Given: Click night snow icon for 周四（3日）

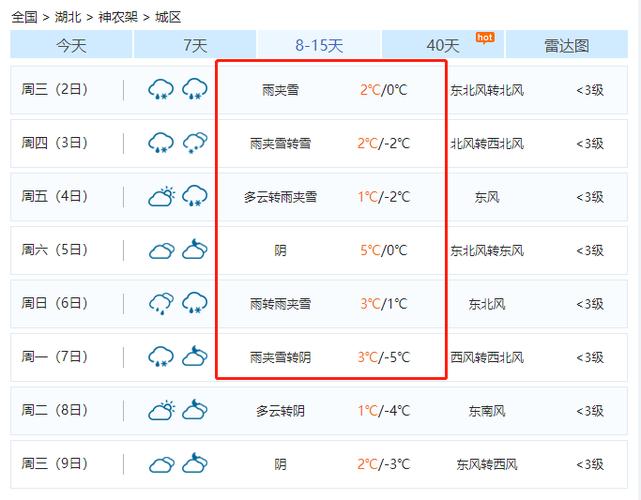Looking at the screenshot, I should click(195, 143).
